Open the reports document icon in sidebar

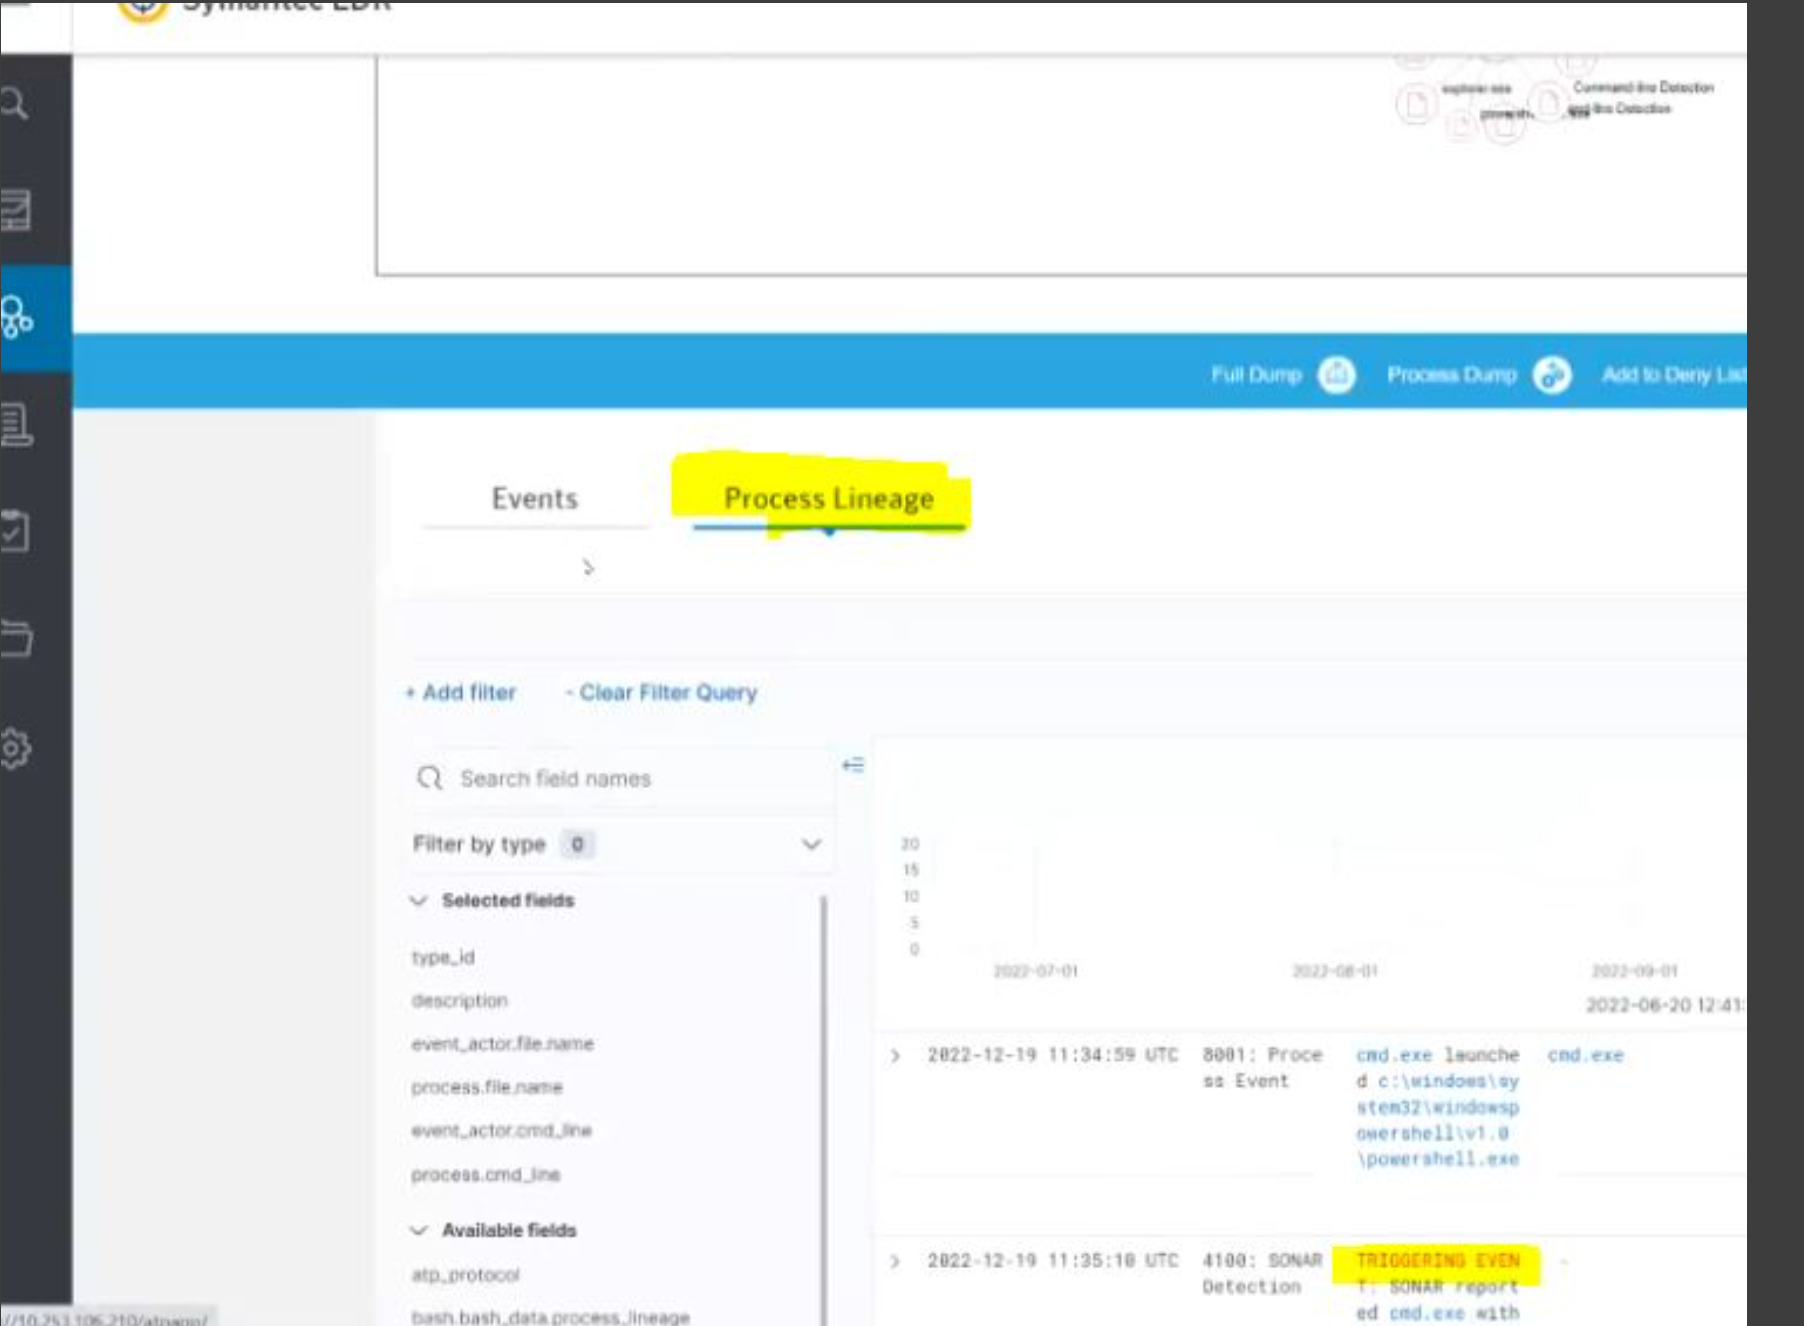point(15,425)
